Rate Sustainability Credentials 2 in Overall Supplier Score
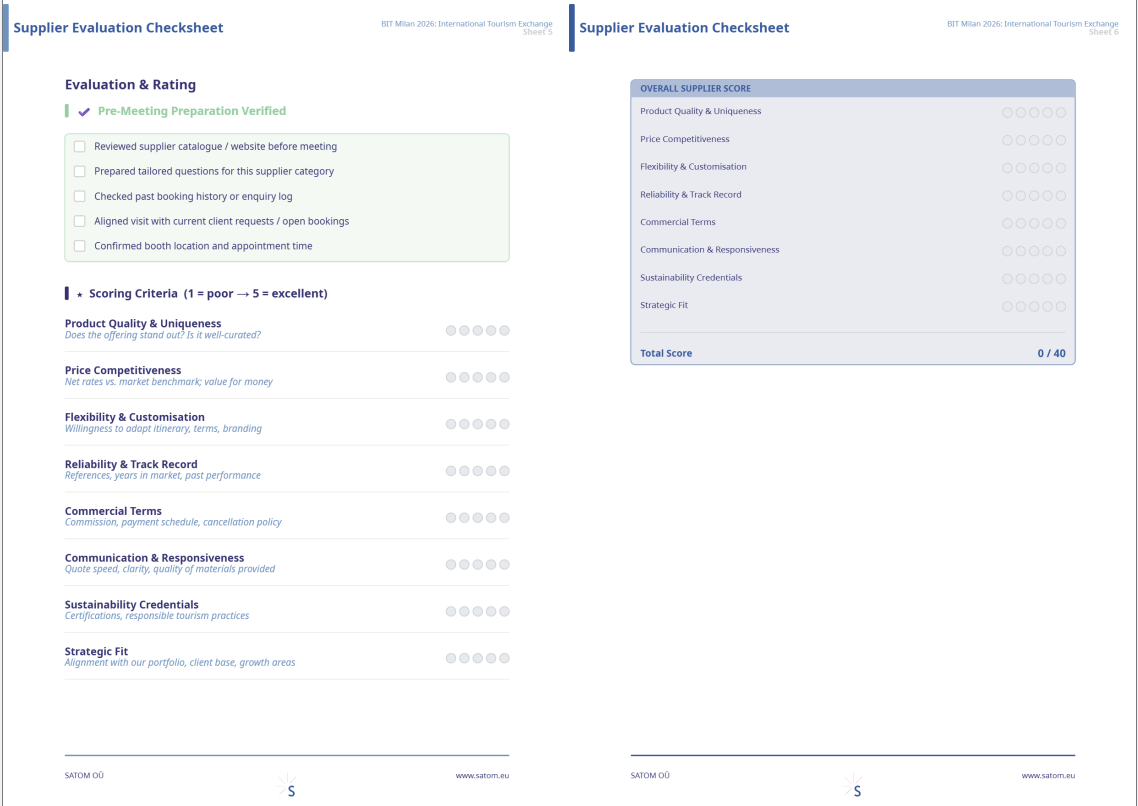This screenshot has height=806, width=1138. [x=1020, y=279]
